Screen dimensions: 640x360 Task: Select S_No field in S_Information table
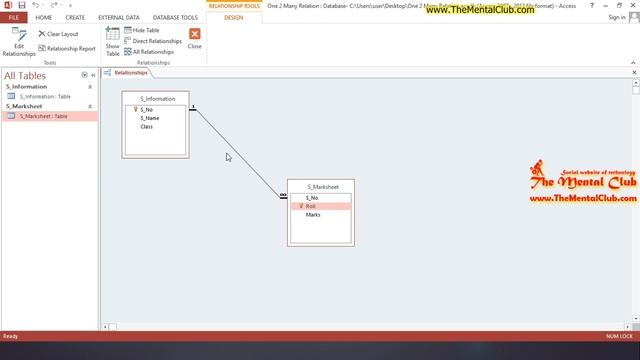(155, 109)
